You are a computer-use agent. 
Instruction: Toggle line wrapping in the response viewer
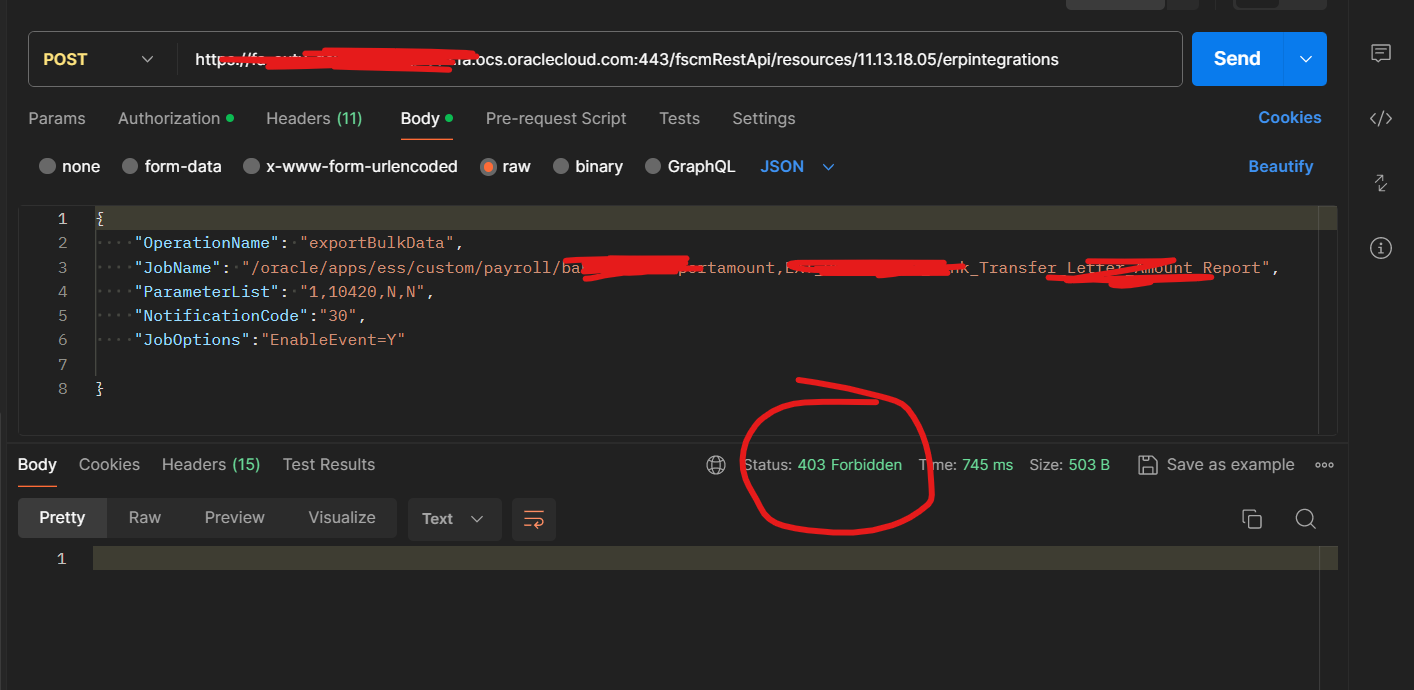click(533, 519)
